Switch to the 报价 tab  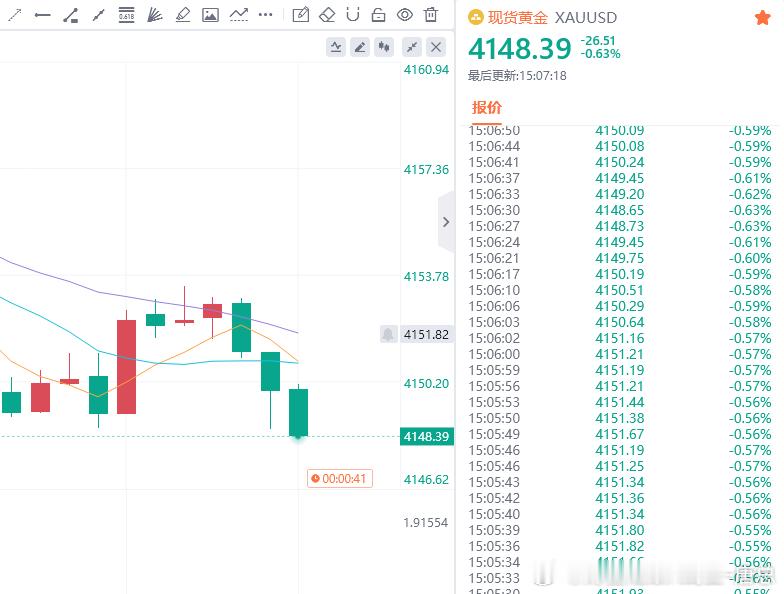point(486,108)
